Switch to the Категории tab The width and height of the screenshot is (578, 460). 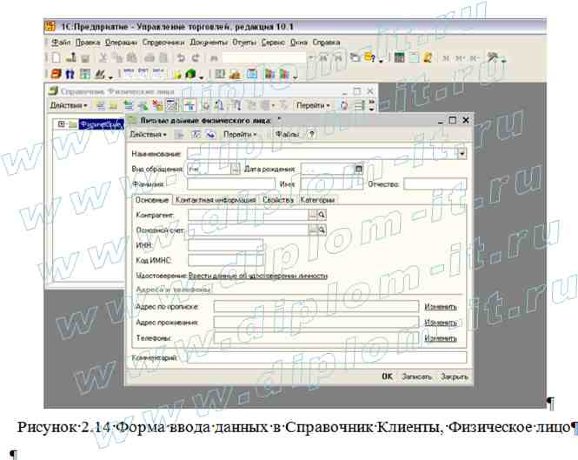(x=317, y=200)
